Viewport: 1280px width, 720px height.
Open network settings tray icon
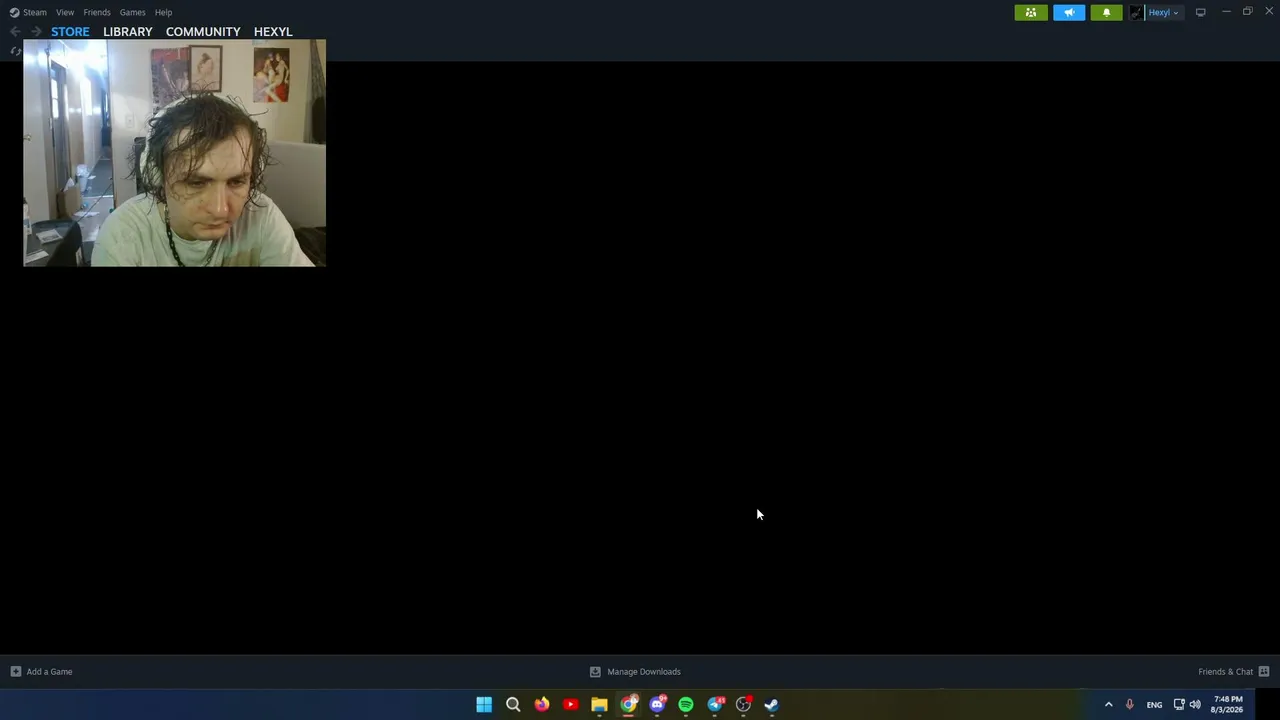tap(1179, 705)
